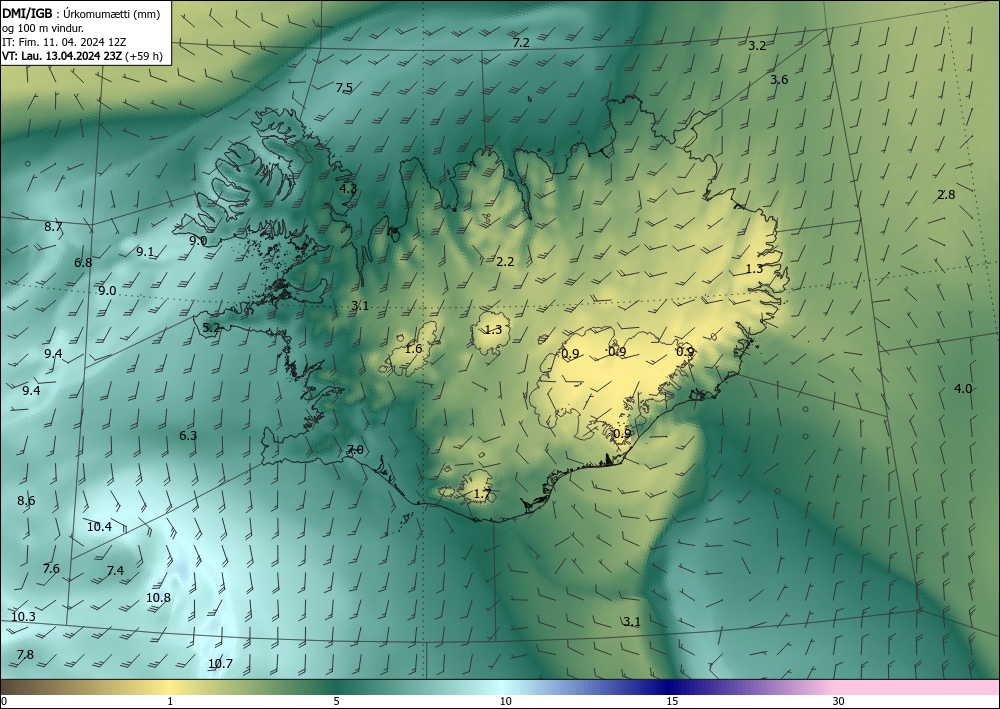The height and width of the screenshot is (709, 1000).
Task: Click the color scale tick label 15
Action: click(672, 701)
